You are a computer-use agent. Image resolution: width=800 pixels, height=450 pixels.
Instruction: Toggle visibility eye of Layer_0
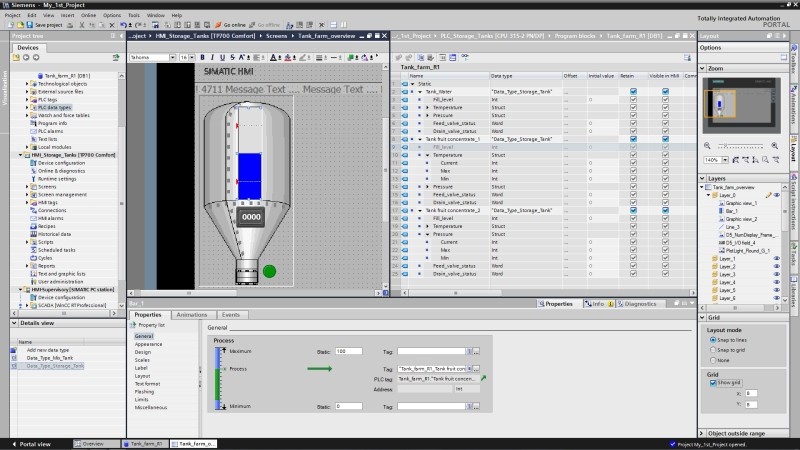tap(777, 195)
